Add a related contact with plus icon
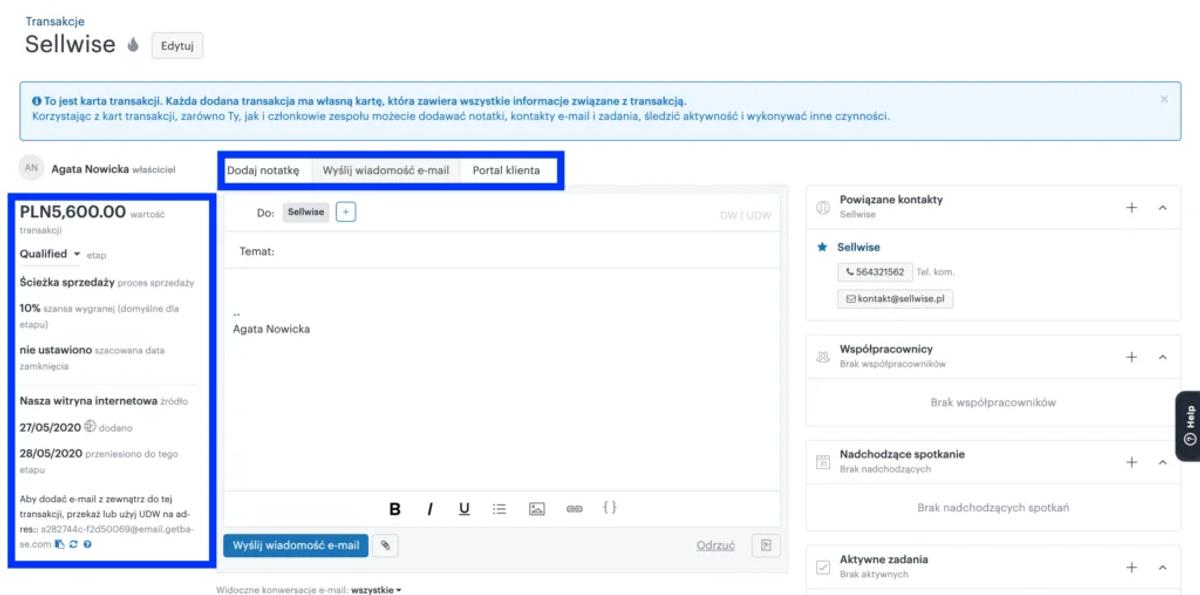This screenshot has height=595, width=1200. coord(1132,207)
